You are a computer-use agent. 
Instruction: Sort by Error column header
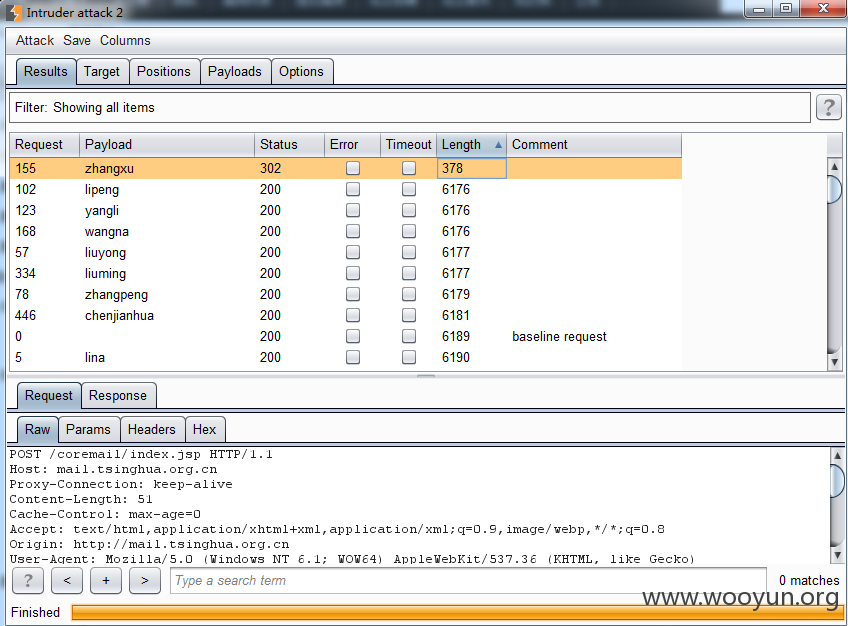352,144
